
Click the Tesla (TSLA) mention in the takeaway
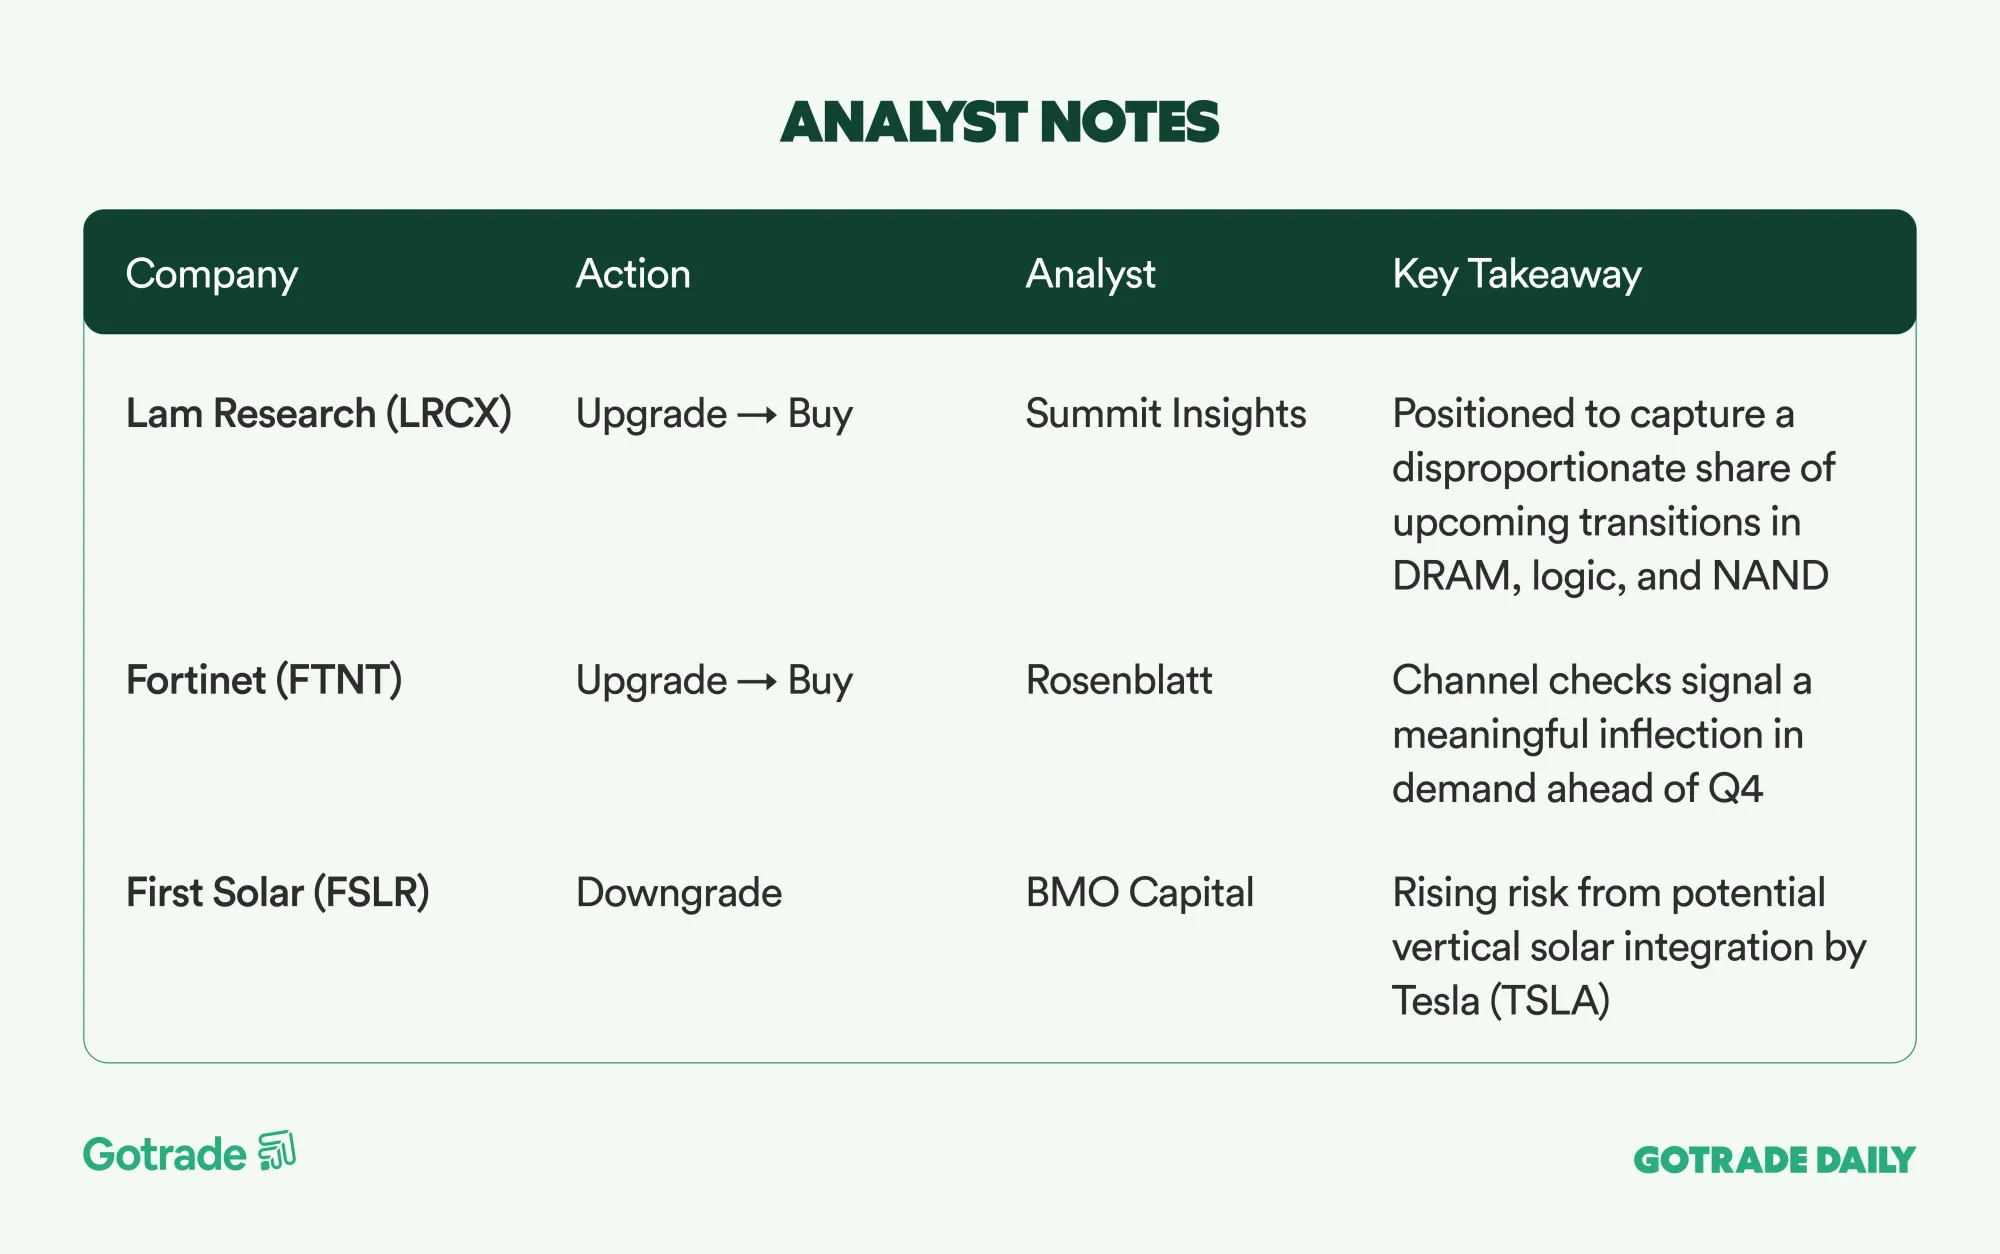[x=1501, y=1001]
